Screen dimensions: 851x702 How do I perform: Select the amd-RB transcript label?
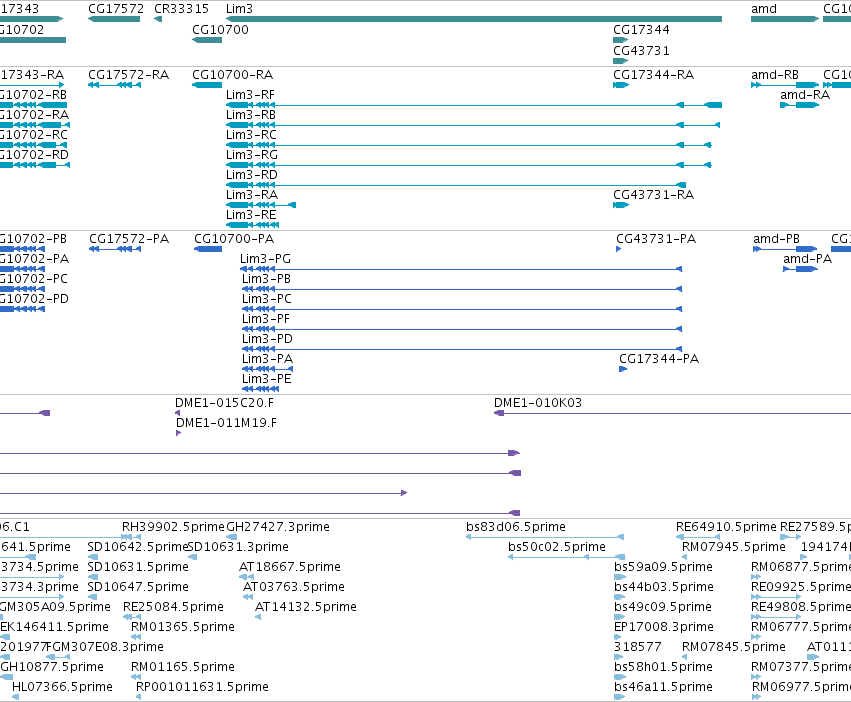(x=774, y=74)
